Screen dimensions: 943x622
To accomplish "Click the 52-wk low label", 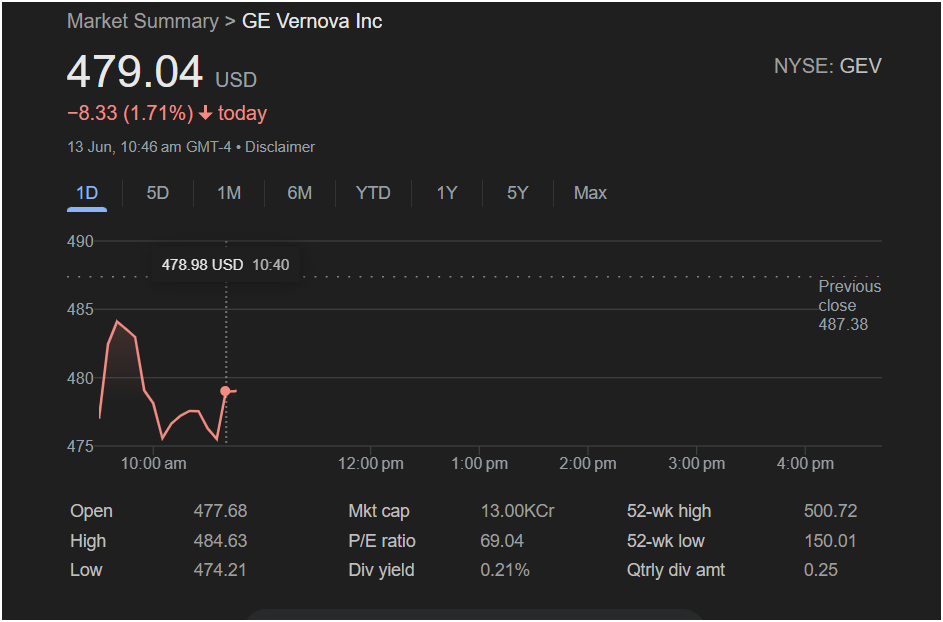I will tap(665, 541).
